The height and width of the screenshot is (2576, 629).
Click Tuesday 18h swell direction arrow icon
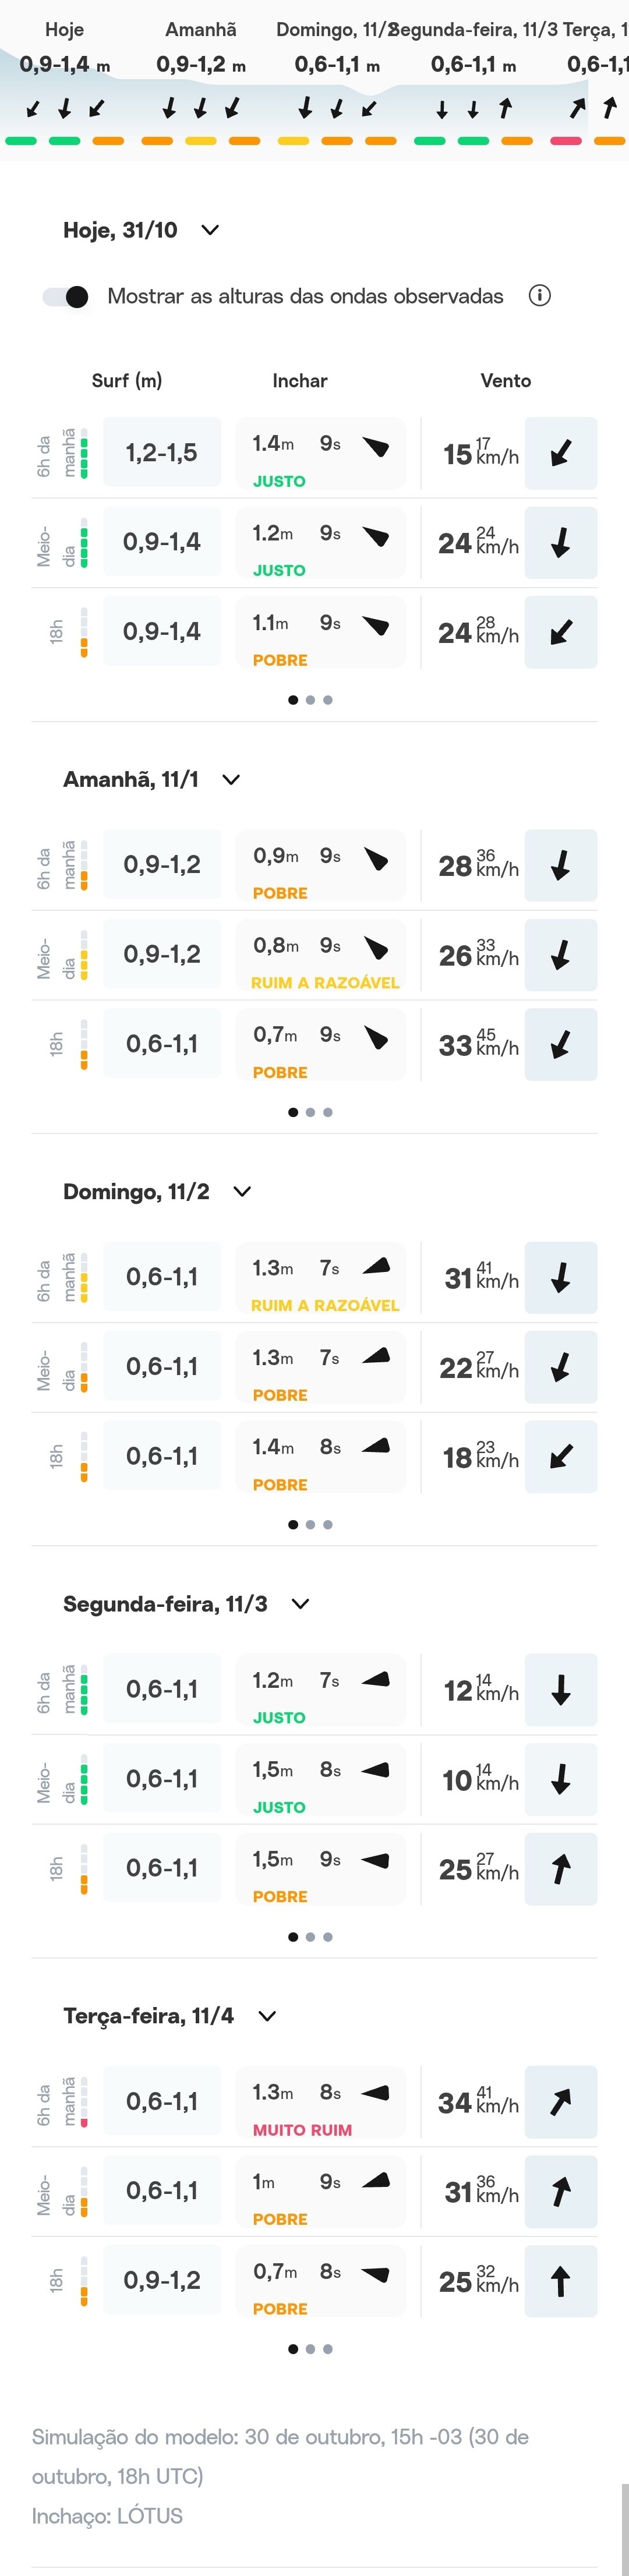click(x=376, y=2273)
